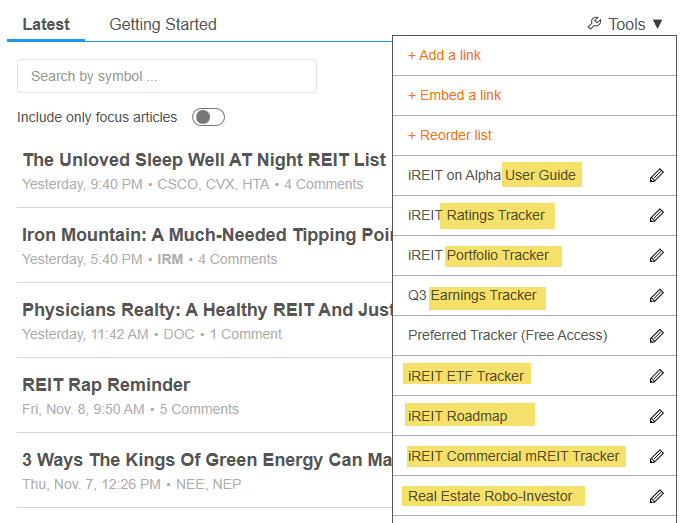Choose + Add a link option

coord(445,56)
